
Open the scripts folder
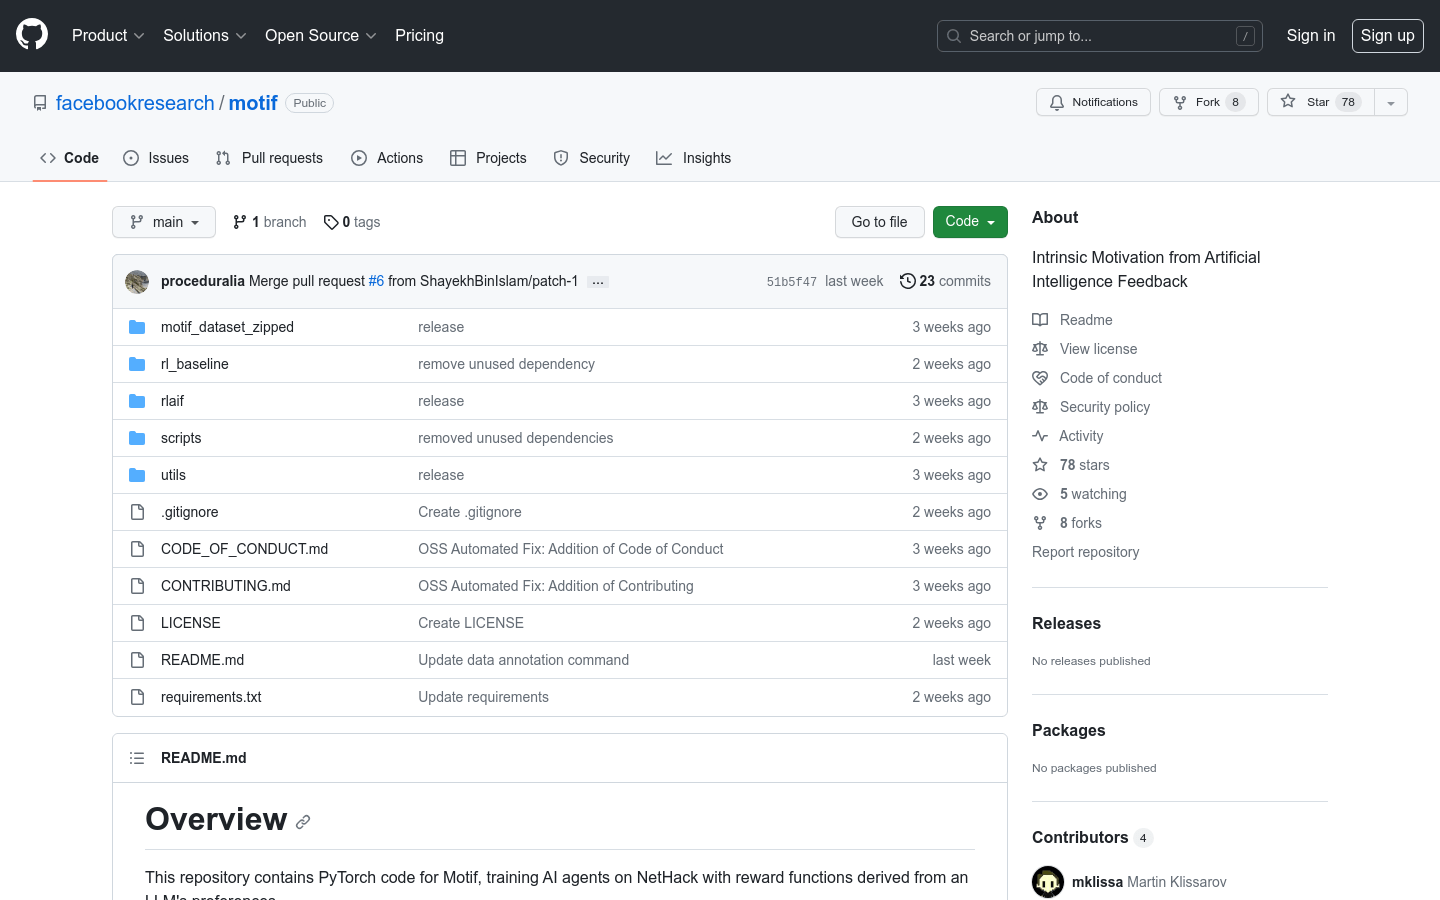click(181, 438)
